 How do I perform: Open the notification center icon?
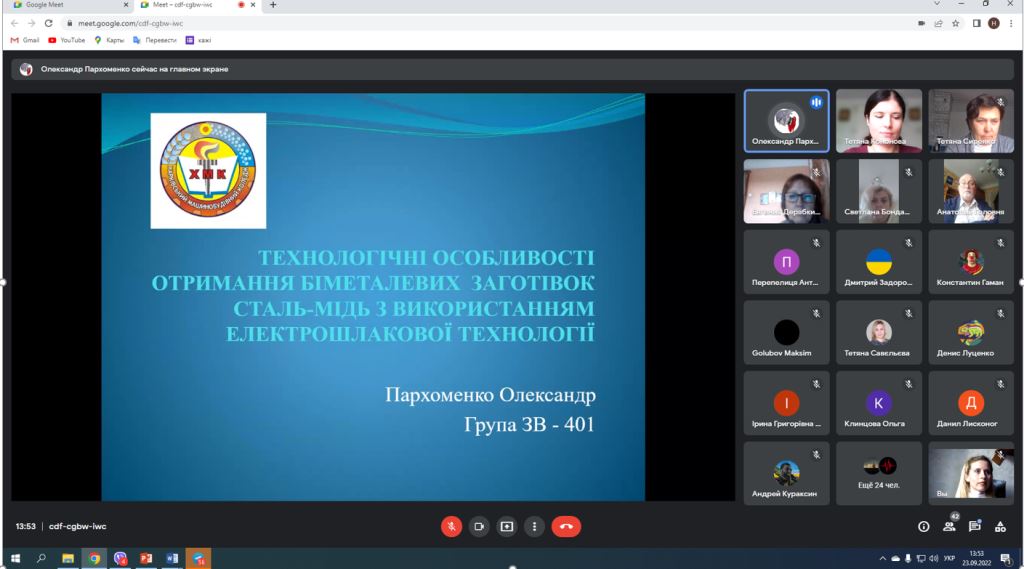(1006, 559)
